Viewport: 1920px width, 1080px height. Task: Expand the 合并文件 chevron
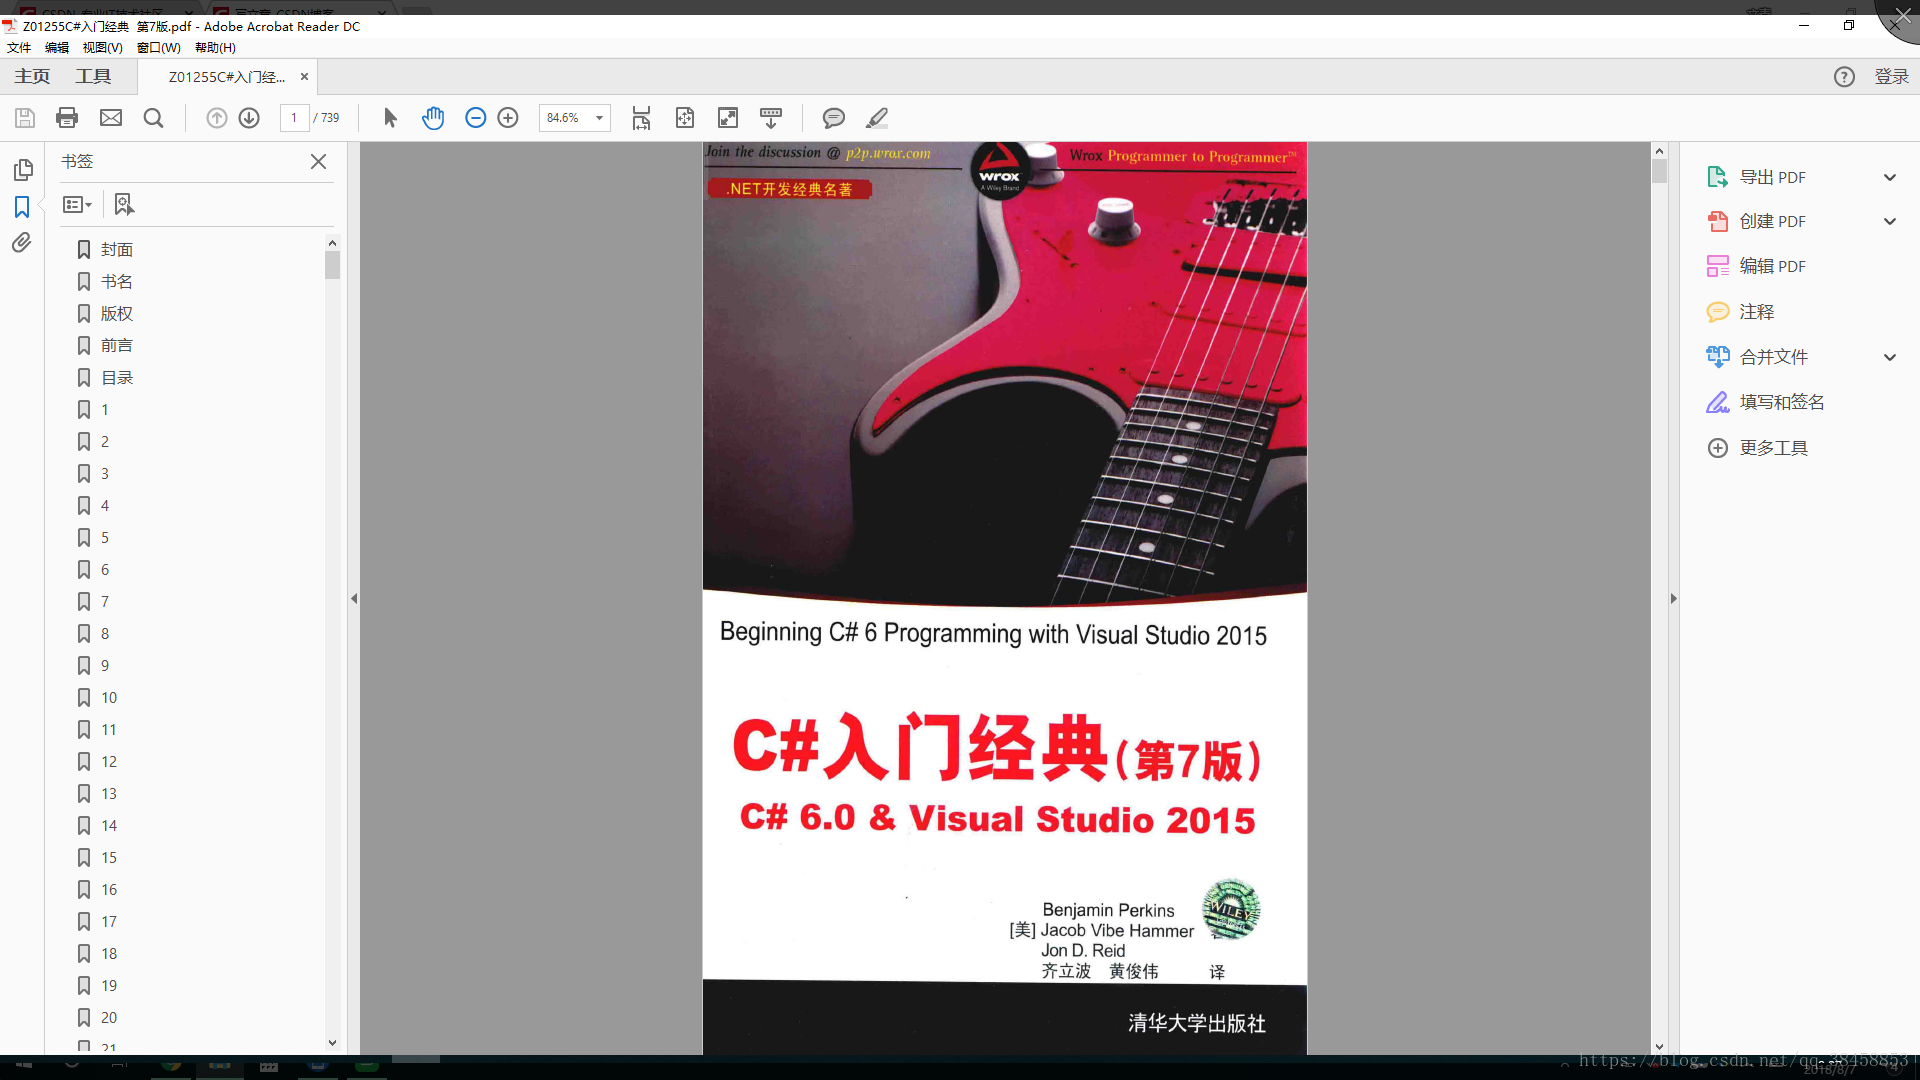tap(1890, 357)
